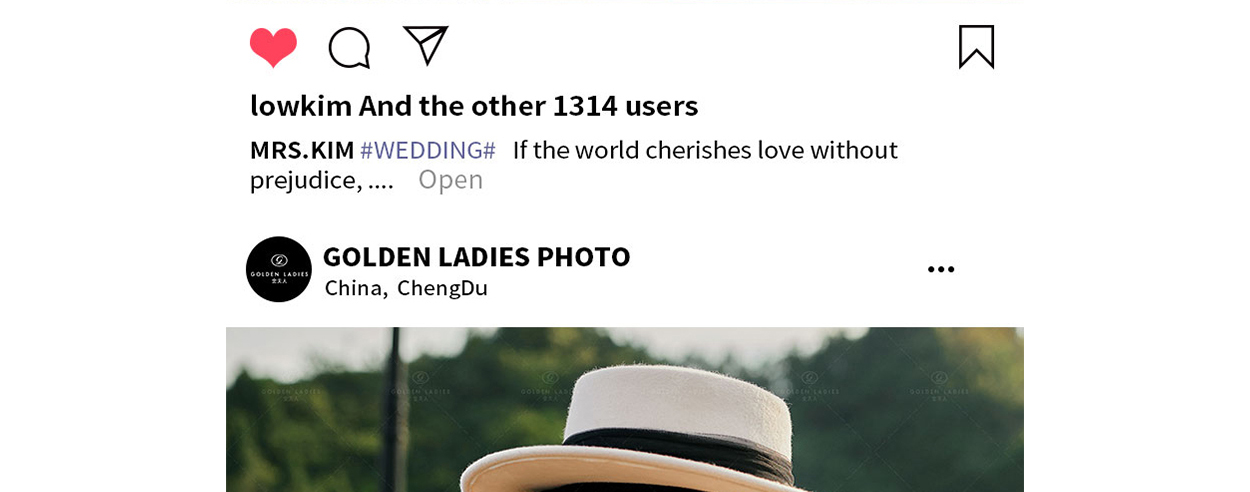This screenshot has height=492, width=1250.
Task: View the China, ChengDu location tag
Action: click(406, 288)
